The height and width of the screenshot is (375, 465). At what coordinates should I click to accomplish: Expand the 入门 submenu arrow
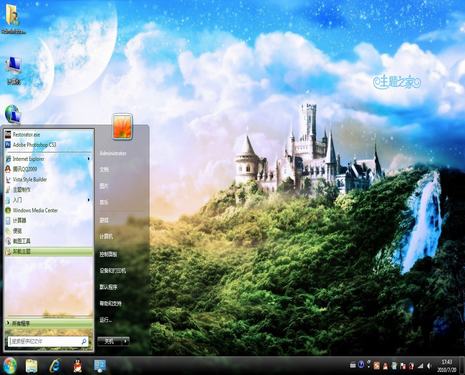(89, 200)
